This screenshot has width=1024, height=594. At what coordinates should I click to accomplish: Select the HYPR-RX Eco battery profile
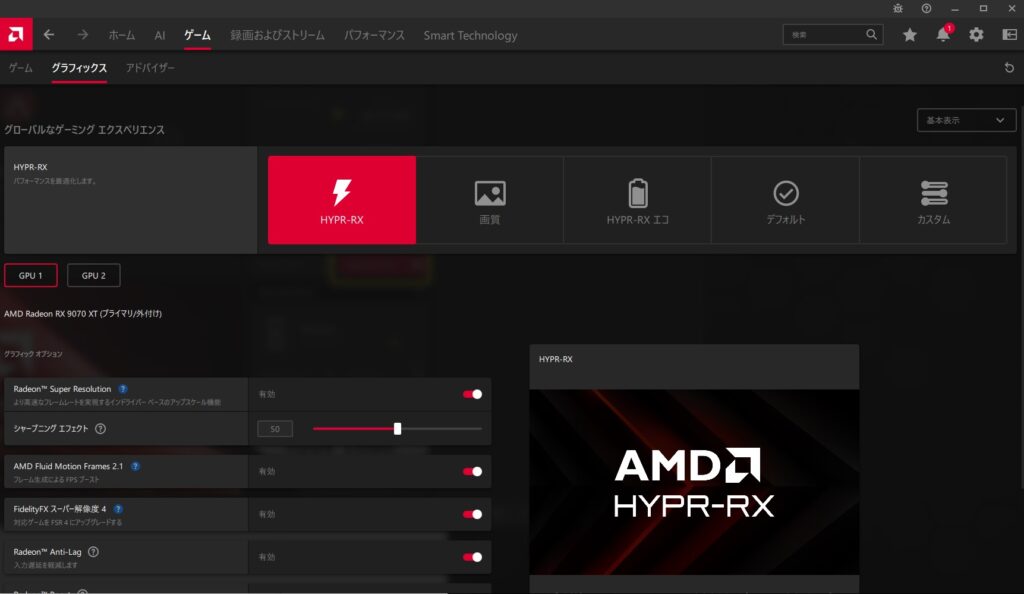coord(637,200)
